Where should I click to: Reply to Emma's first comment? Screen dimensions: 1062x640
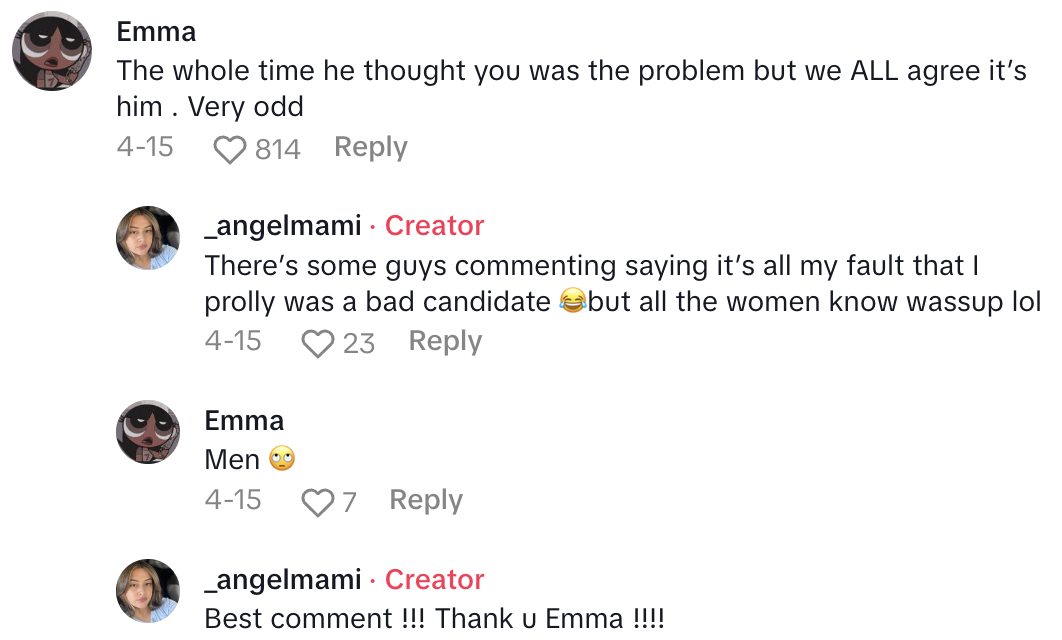coord(369,147)
